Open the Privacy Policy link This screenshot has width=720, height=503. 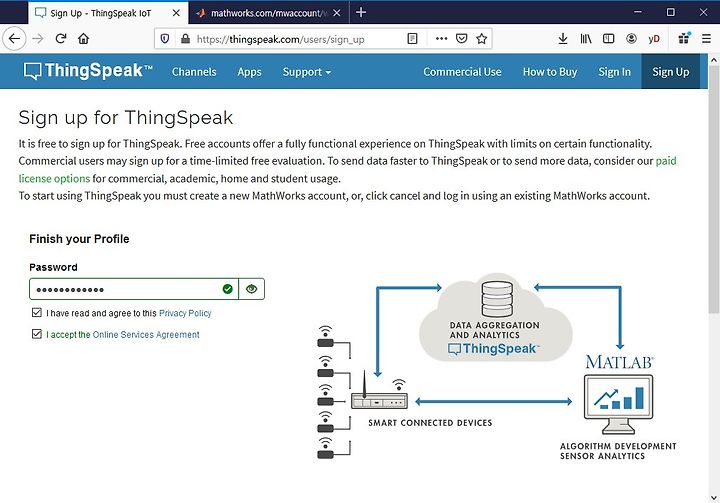185,313
